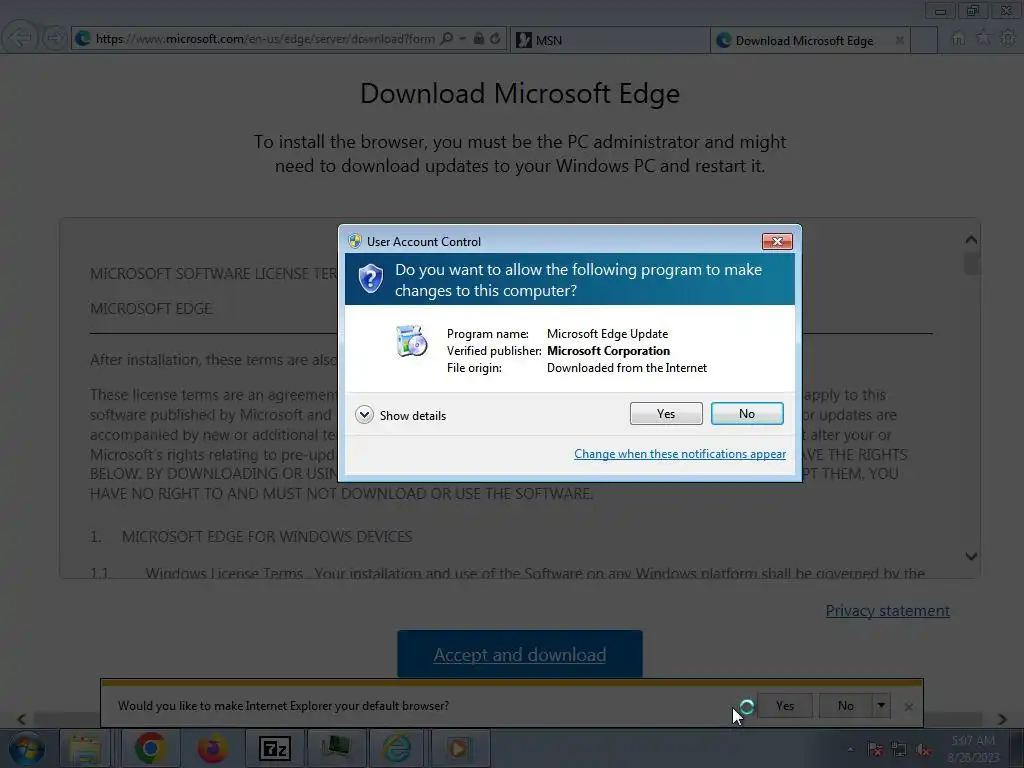Show hidden tray icons arrow
The height and width of the screenshot is (768, 1024).
tap(850, 749)
